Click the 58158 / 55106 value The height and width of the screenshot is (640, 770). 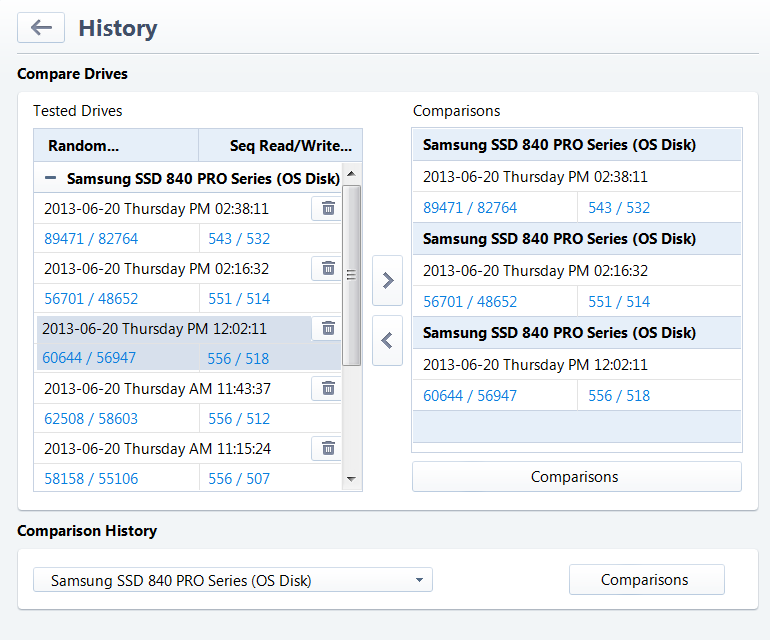(x=91, y=478)
